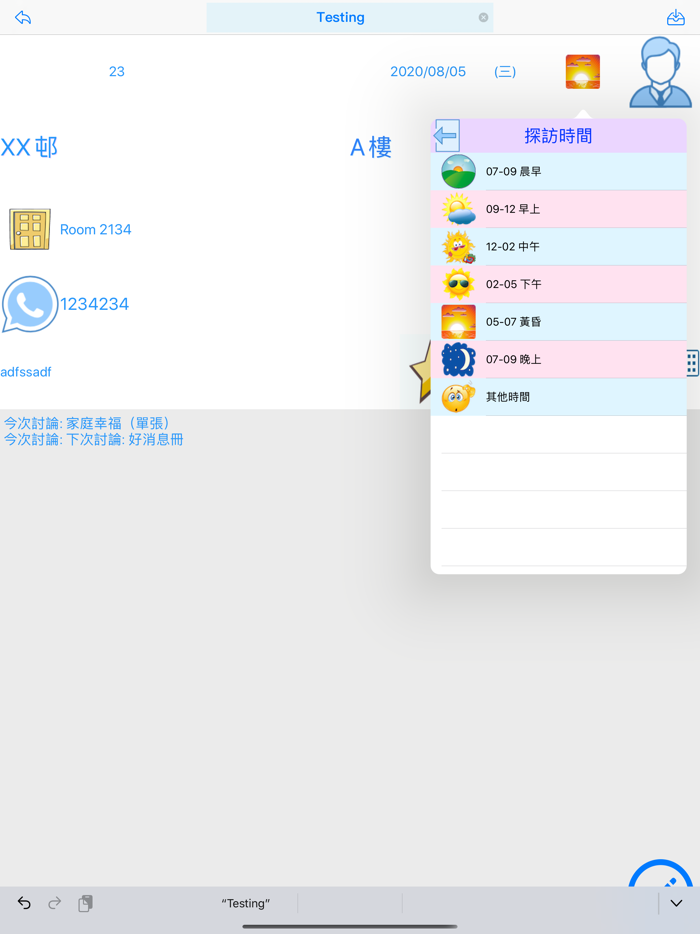Tap the redo arrow in keyboard bar
Viewport: 700px width, 934px height.
[54, 903]
